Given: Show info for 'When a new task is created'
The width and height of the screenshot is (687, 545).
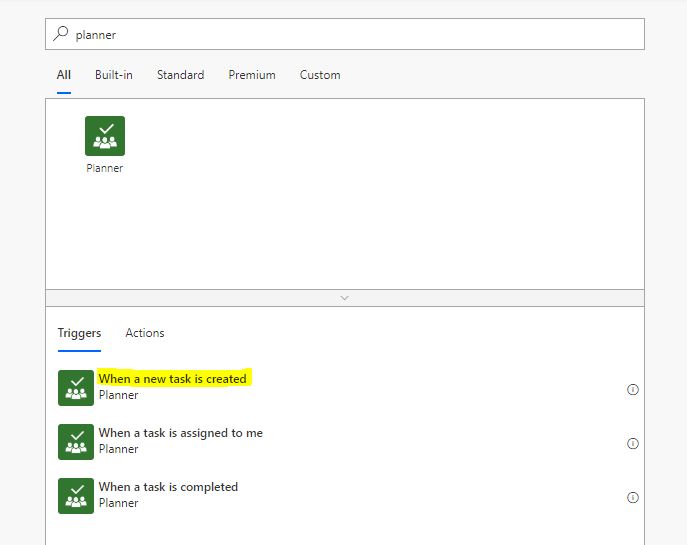Looking at the screenshot, I should [x=633, y=389].
